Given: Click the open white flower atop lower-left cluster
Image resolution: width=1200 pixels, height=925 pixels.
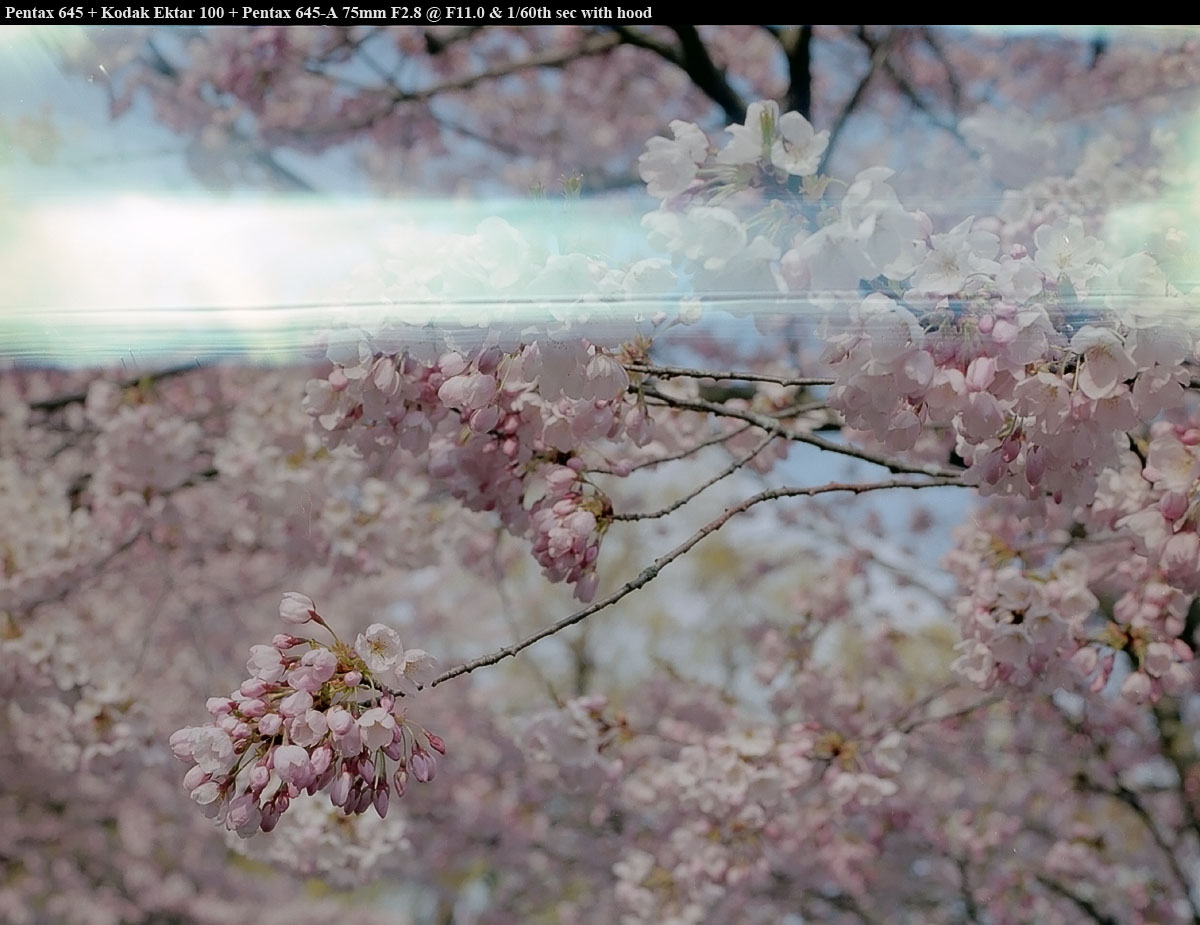Looking at the screenshot, I should click(380, 647).
